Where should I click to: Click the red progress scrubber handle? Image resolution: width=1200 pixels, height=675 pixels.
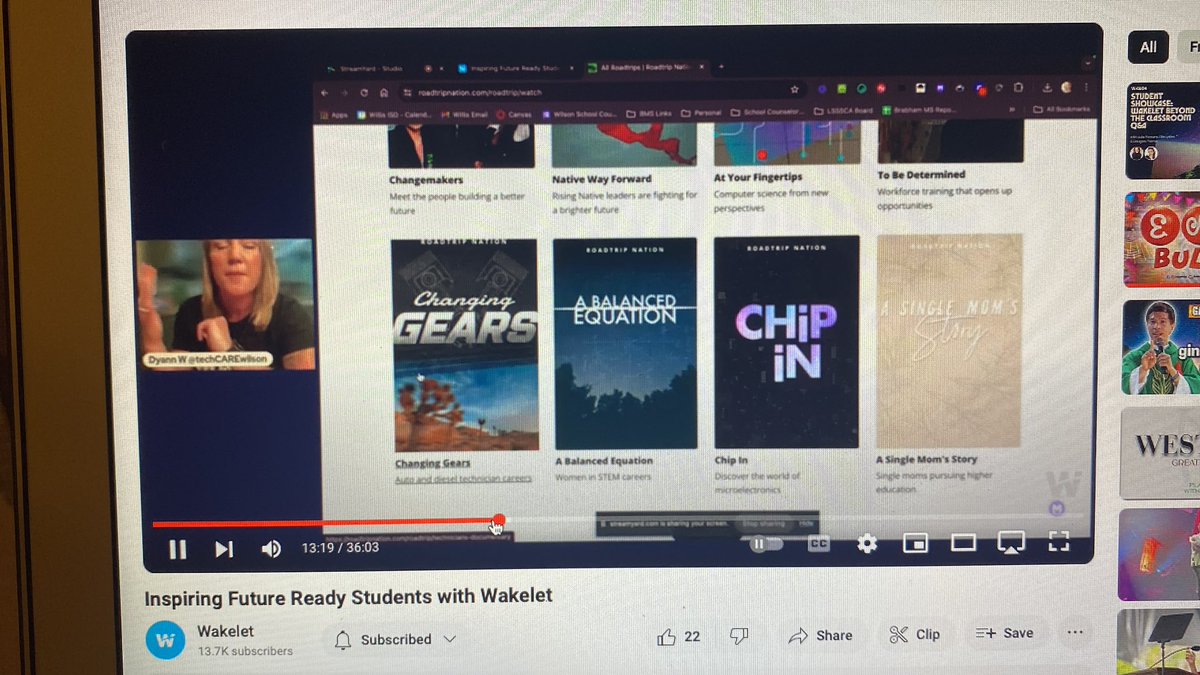pos(499,521)
